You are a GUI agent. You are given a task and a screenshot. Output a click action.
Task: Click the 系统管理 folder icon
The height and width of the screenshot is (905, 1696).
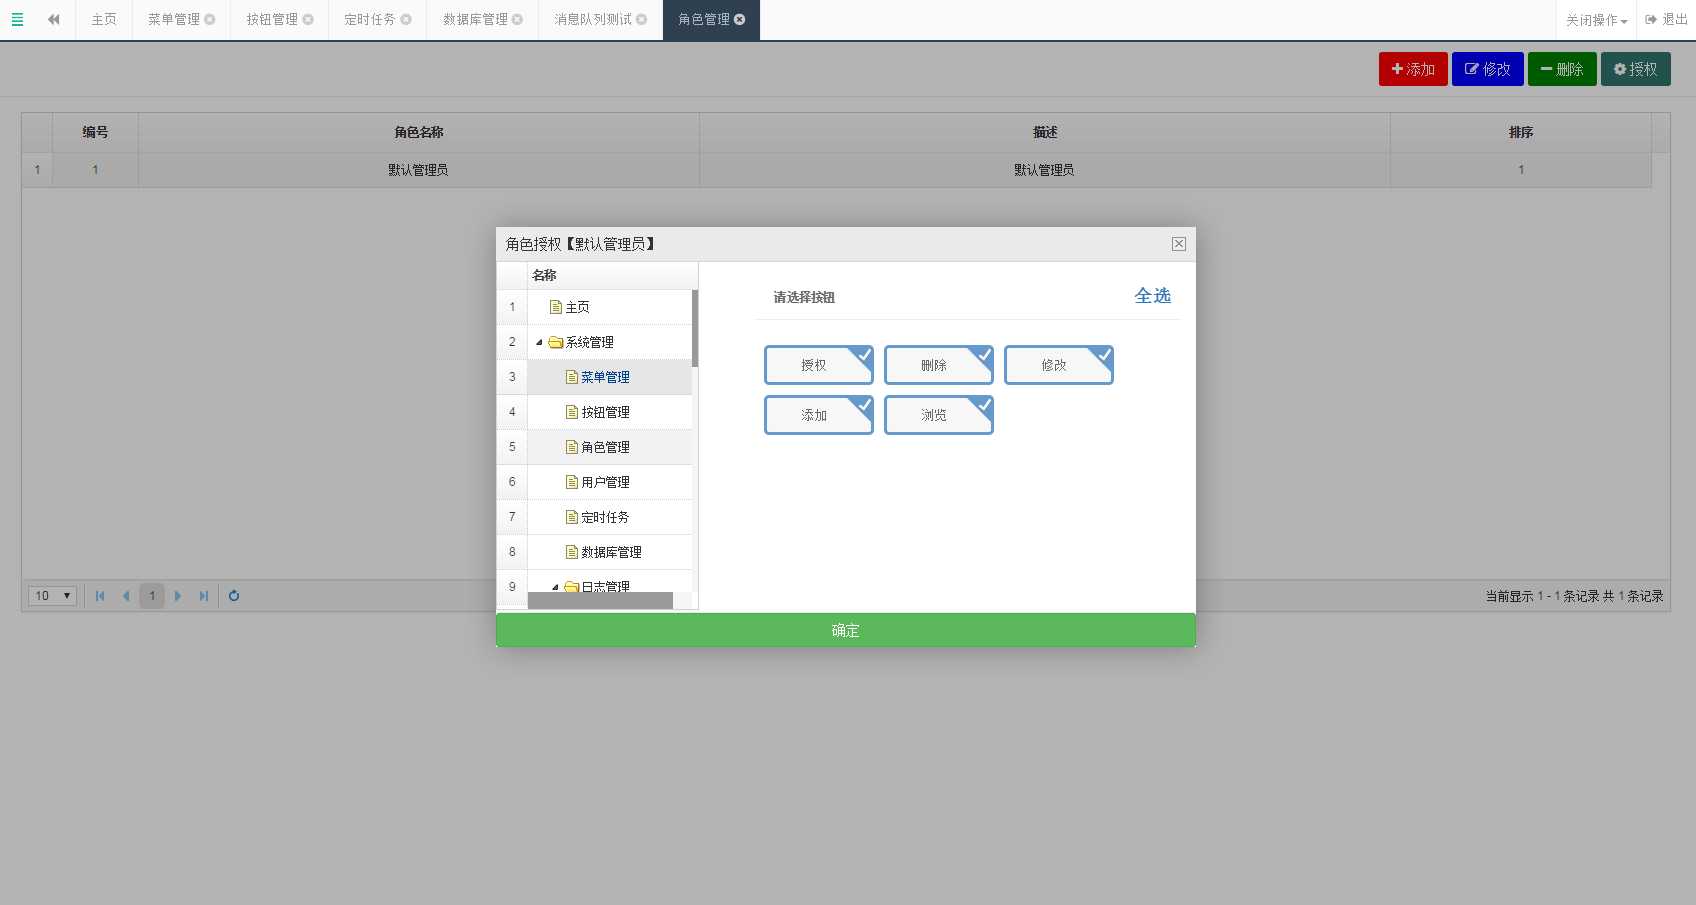(x=556, y=342)
